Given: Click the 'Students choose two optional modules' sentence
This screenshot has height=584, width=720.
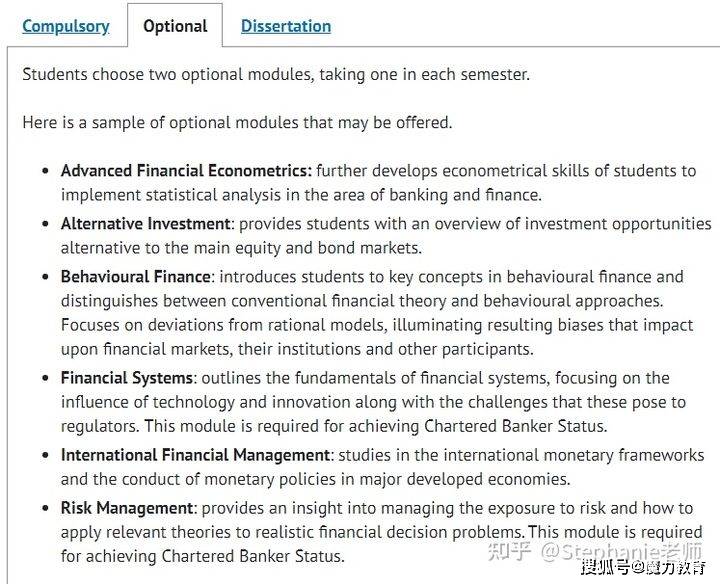Looking at the screenshot, I should click(276, 74).
